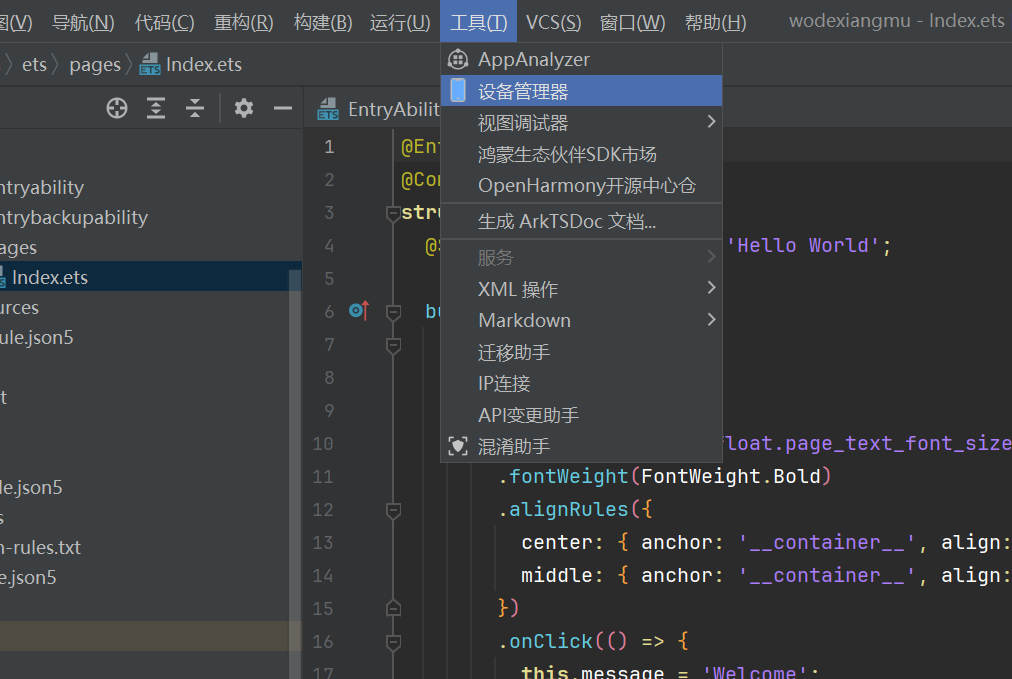Click the XML 操作 submenu arrow
Screen dimensions: 1012x679
click(x=711, y=287)
